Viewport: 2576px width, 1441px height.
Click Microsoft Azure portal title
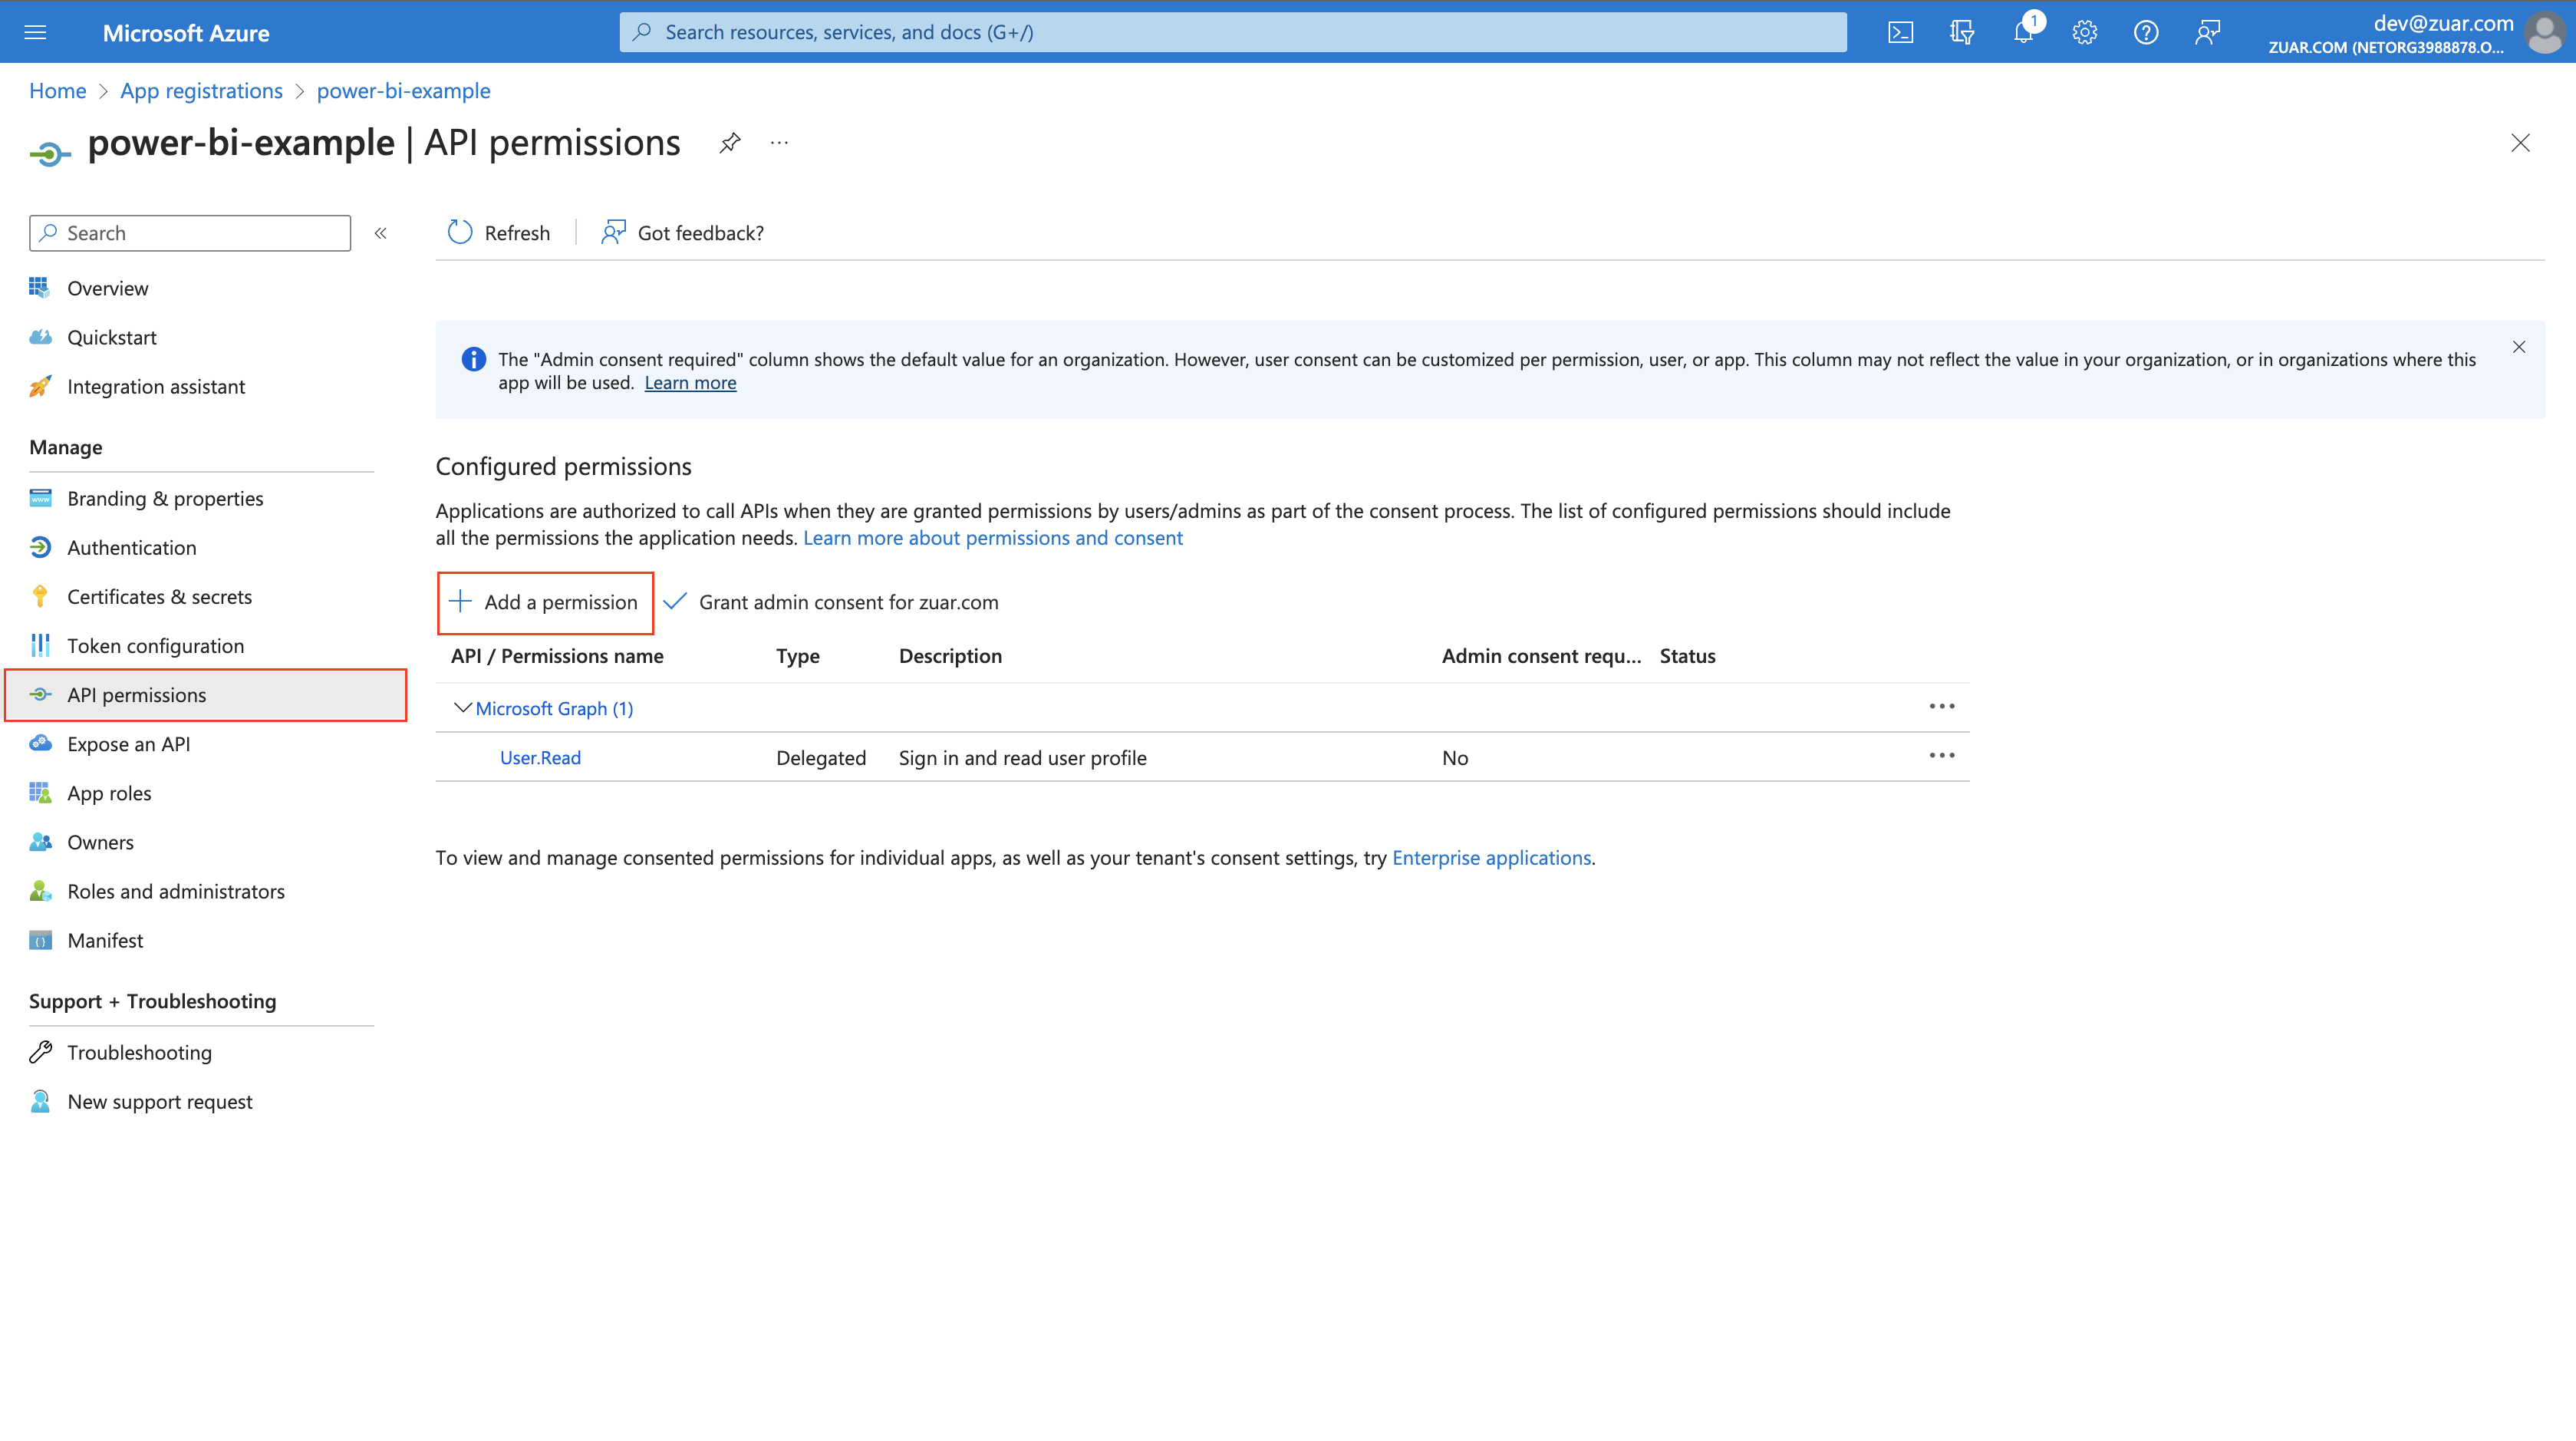(186, 33)
